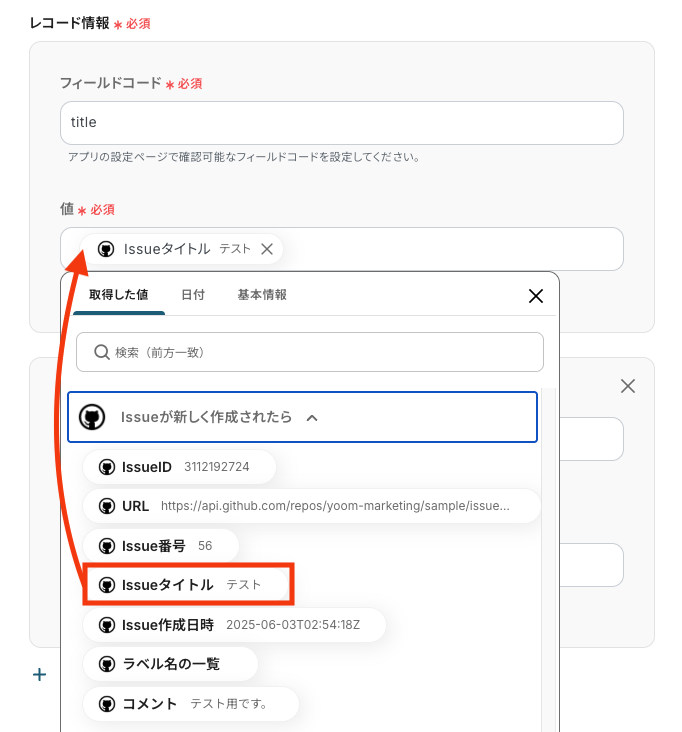Collapse the Issueが新しく作成されたら section chevron
Screen dimensions: 682x732
312,418
